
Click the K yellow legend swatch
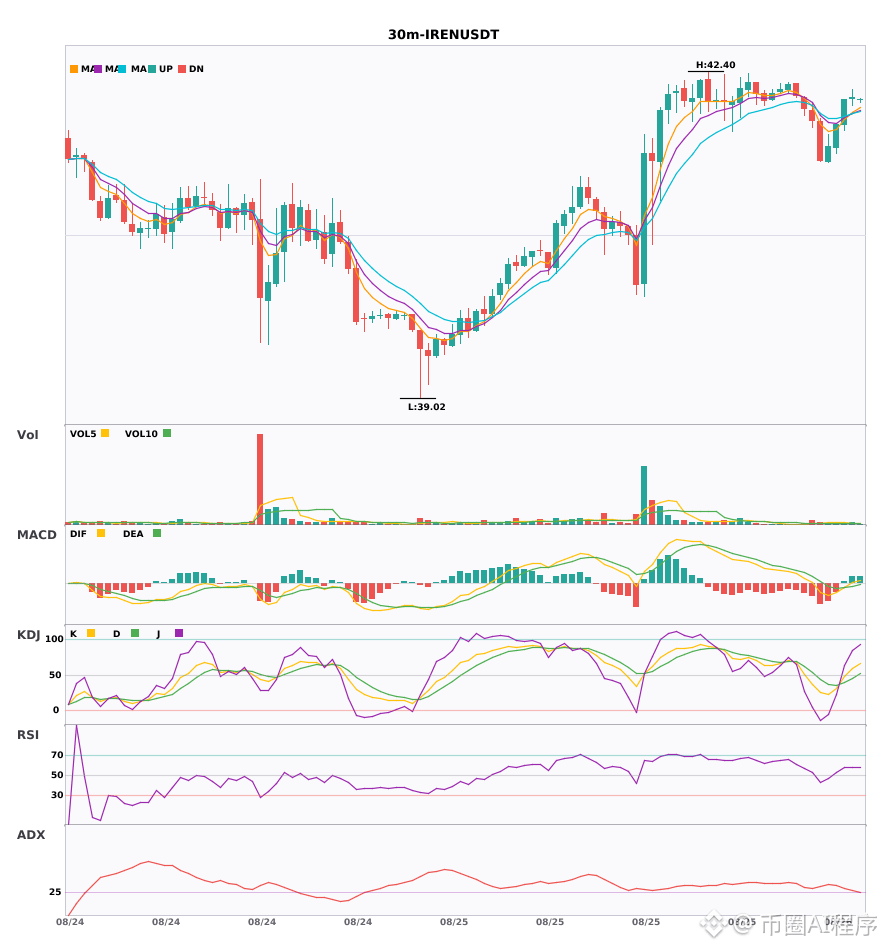[x=91, y=633]
